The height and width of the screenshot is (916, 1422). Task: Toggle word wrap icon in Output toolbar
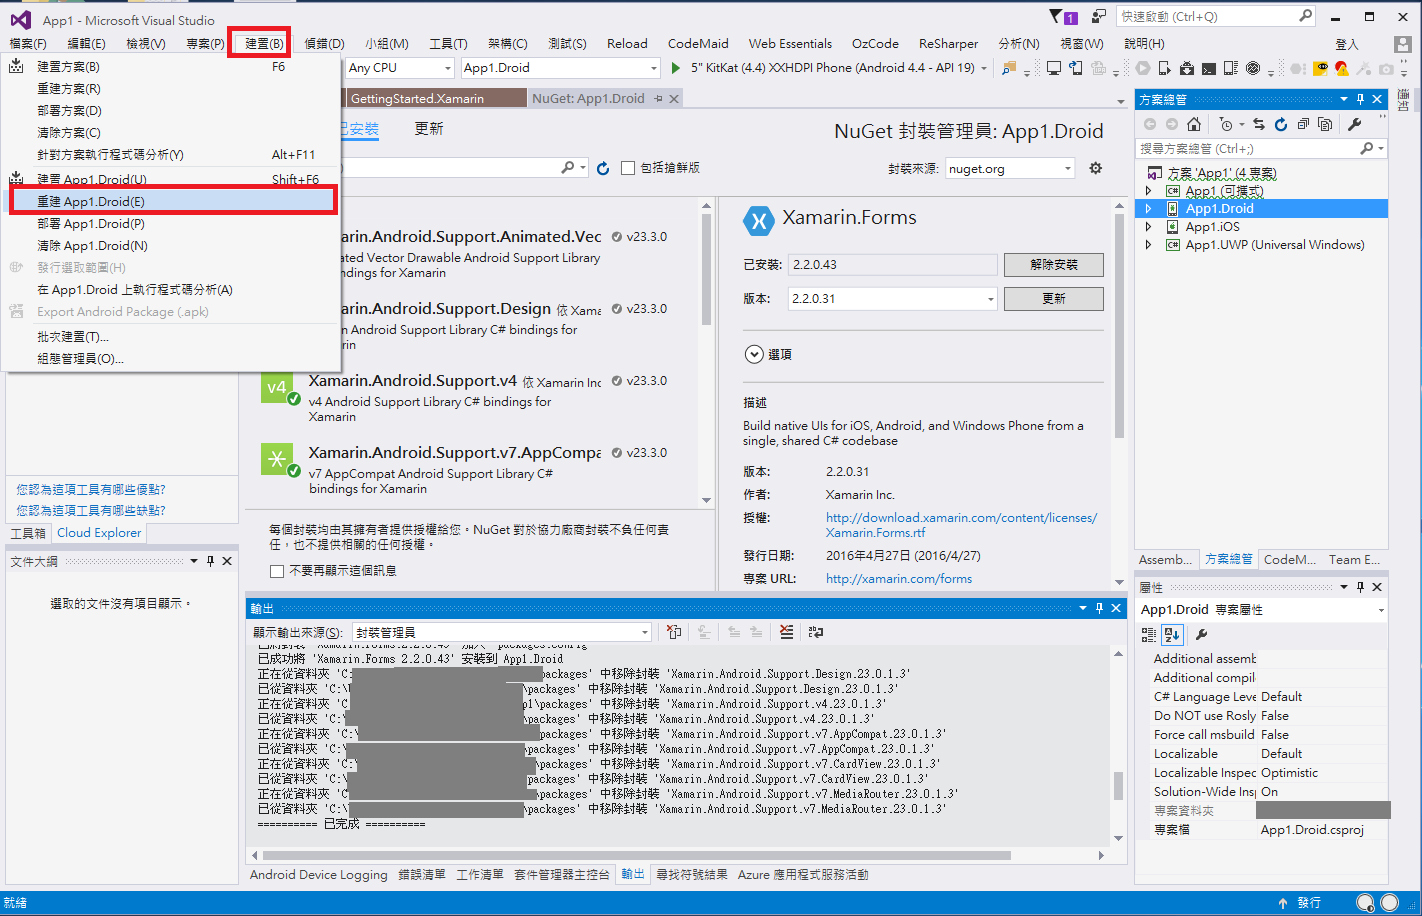816,632
